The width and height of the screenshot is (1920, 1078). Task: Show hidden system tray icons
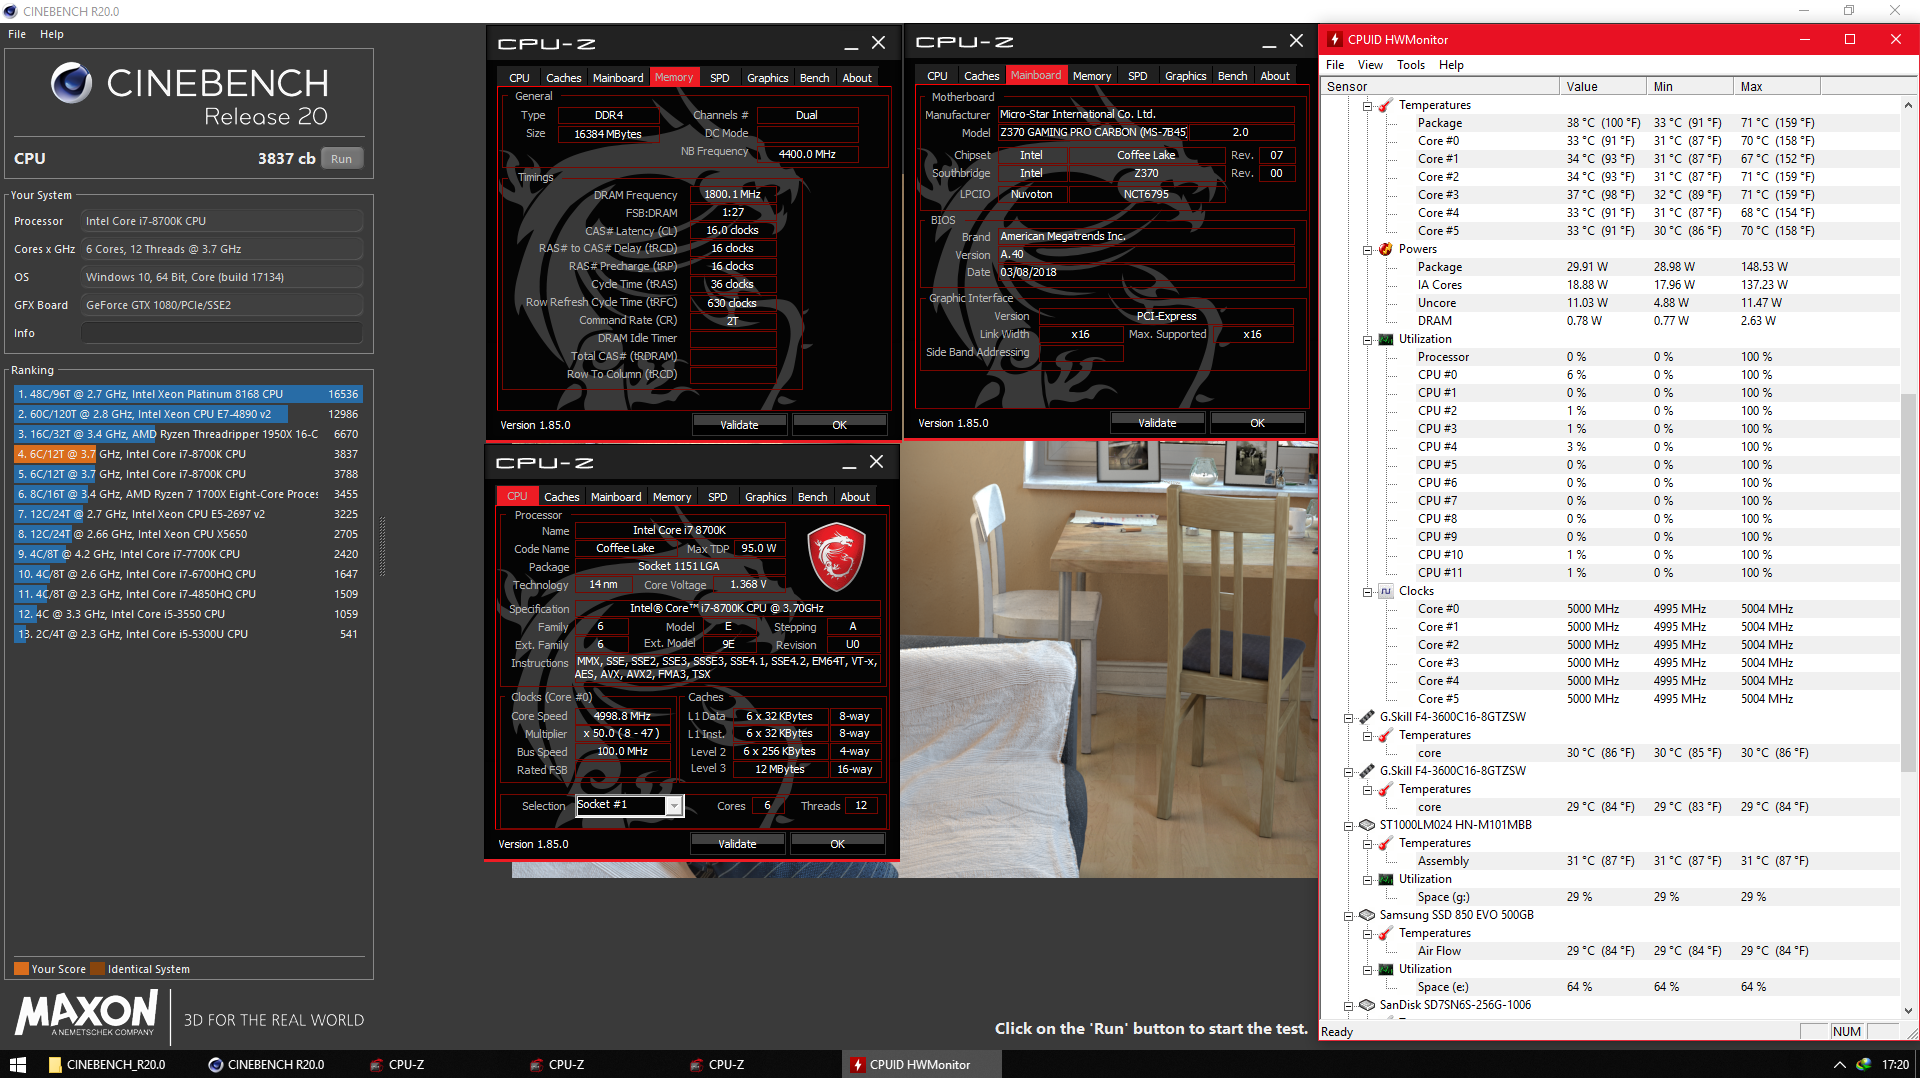pos(1839,1065)
